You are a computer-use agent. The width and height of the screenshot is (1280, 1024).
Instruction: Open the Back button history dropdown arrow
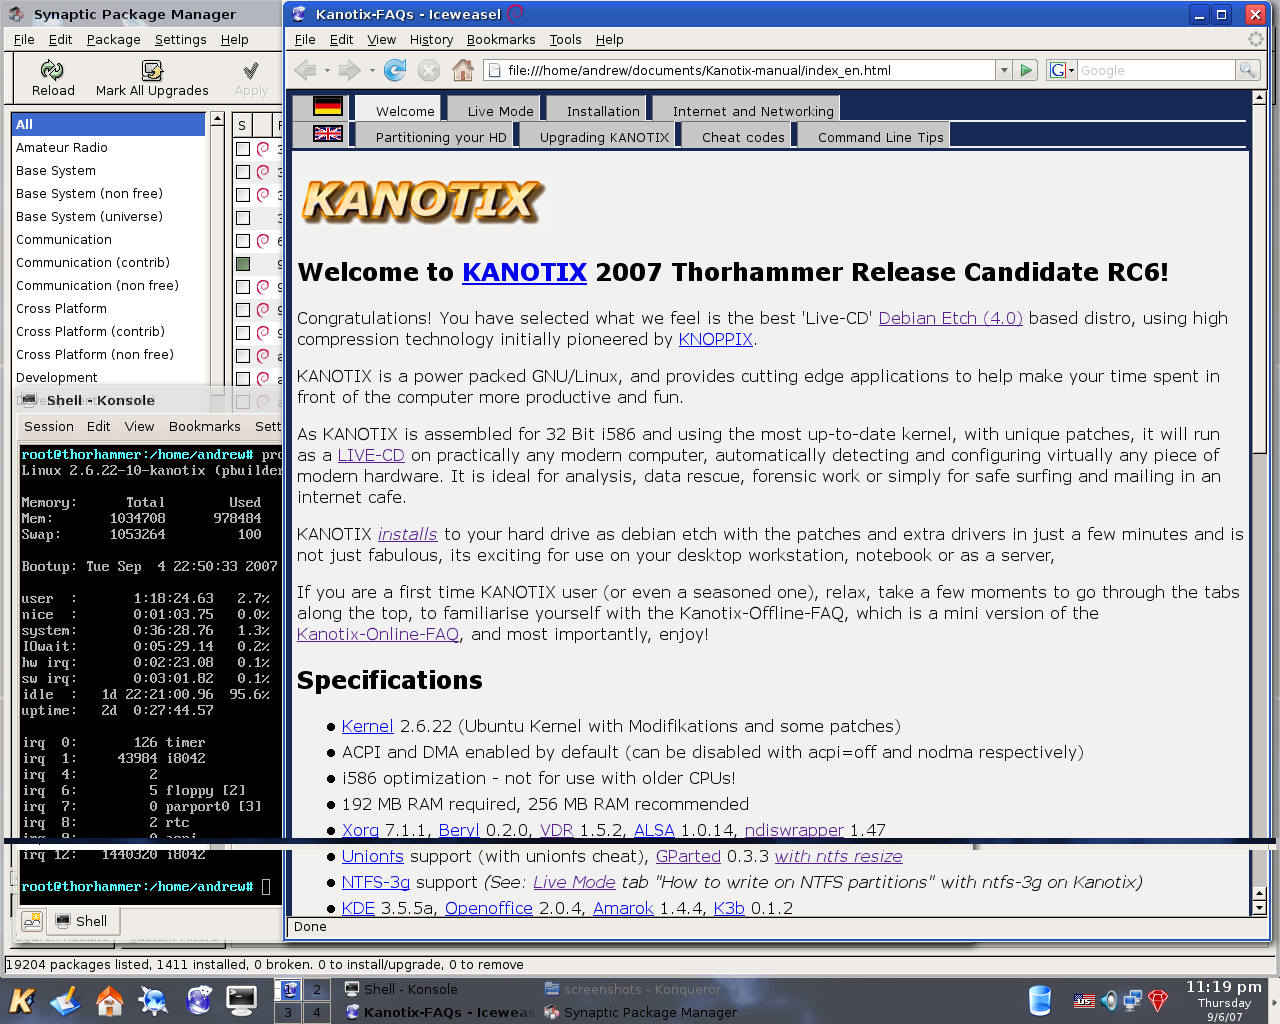tap(327, 70)
